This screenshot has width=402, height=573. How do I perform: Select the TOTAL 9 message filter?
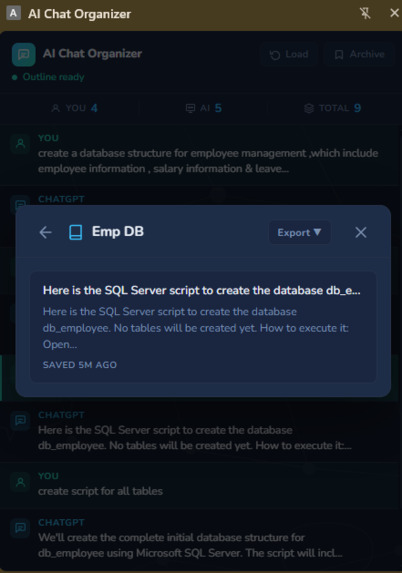333,108
